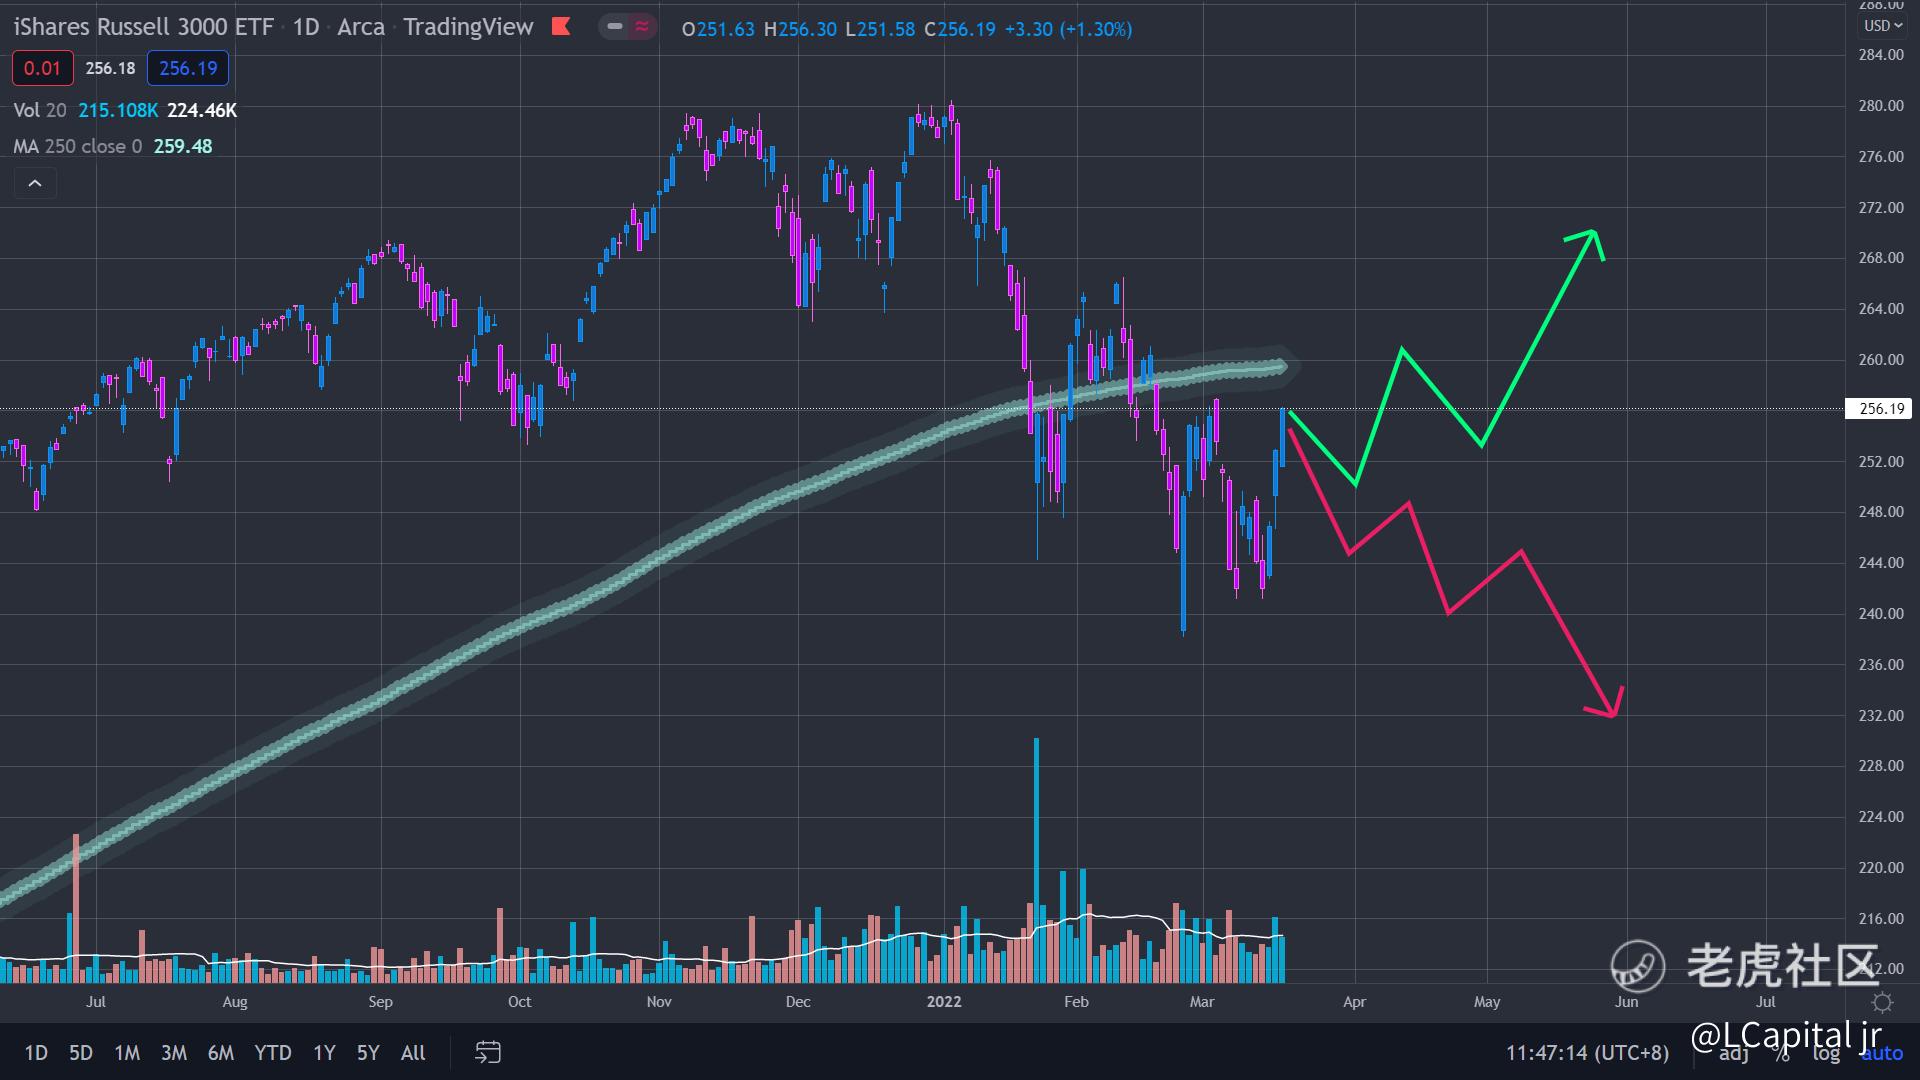The width and height of the screenshot is (1920, 1080).
Task: Open timezone menu showing UTC+8
Action: coord(1587,1053)
